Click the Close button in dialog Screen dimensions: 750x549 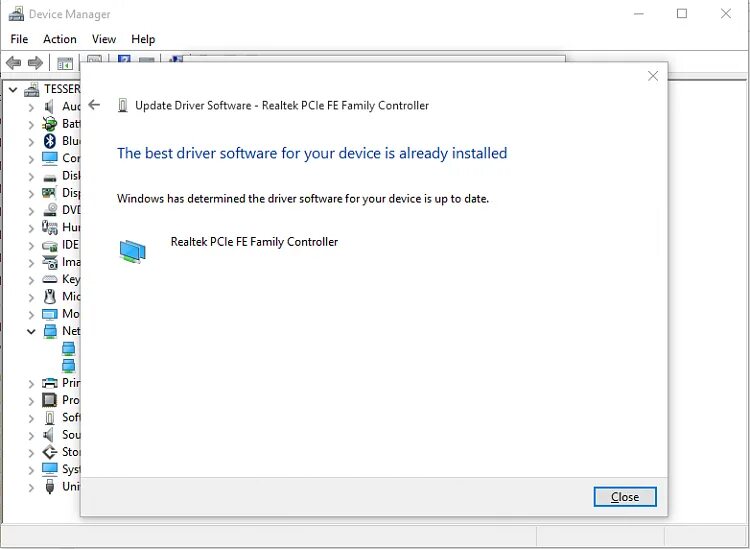tap(625, 497)
